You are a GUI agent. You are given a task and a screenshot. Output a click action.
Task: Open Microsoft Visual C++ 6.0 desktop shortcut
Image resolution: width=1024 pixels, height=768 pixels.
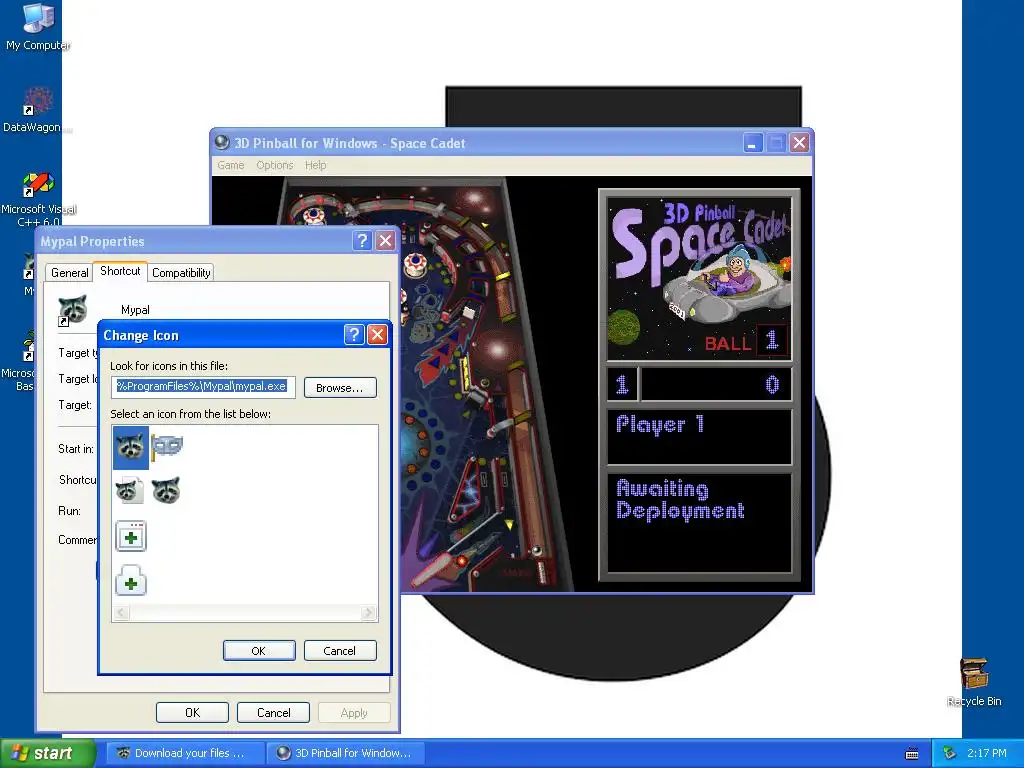pyautogui.click(x=39, y=199)
